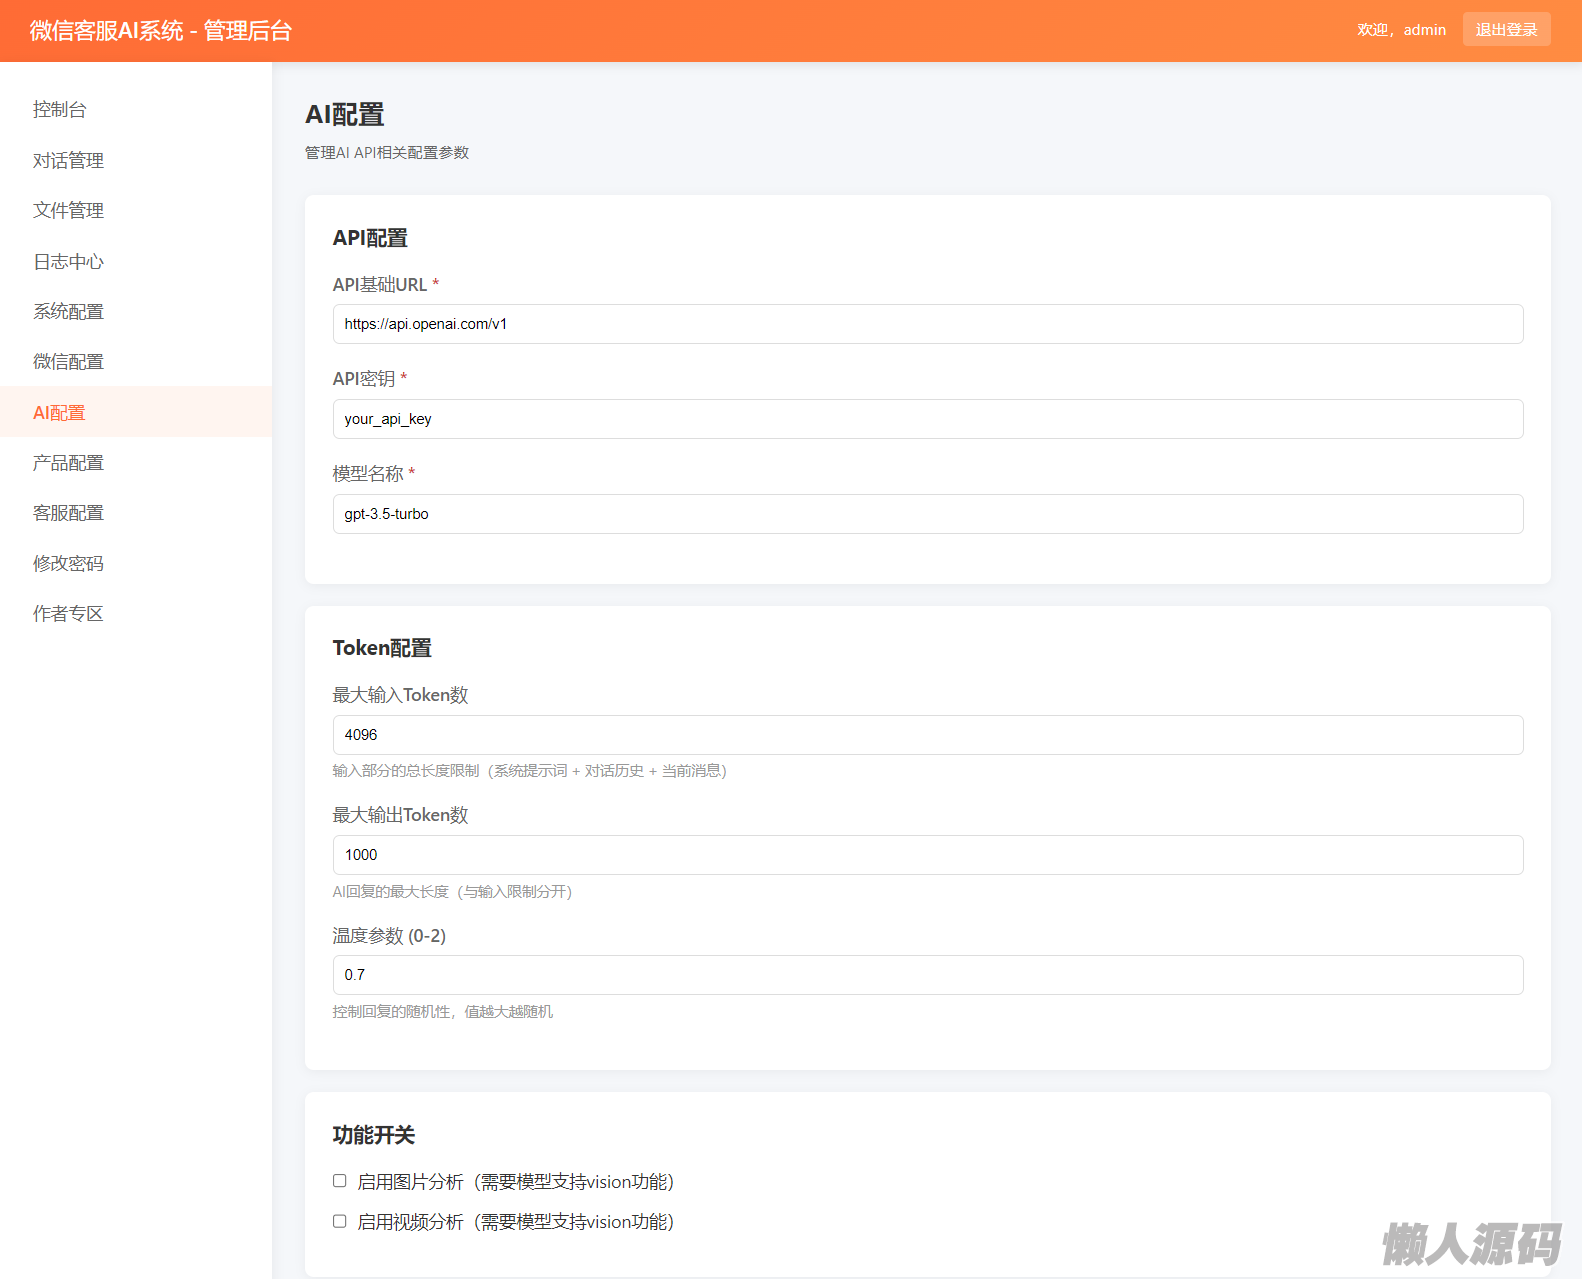The height and width of the screenshot is (1279, 1582).
Task: Open 产品配置 page
Action: point(68,462)
